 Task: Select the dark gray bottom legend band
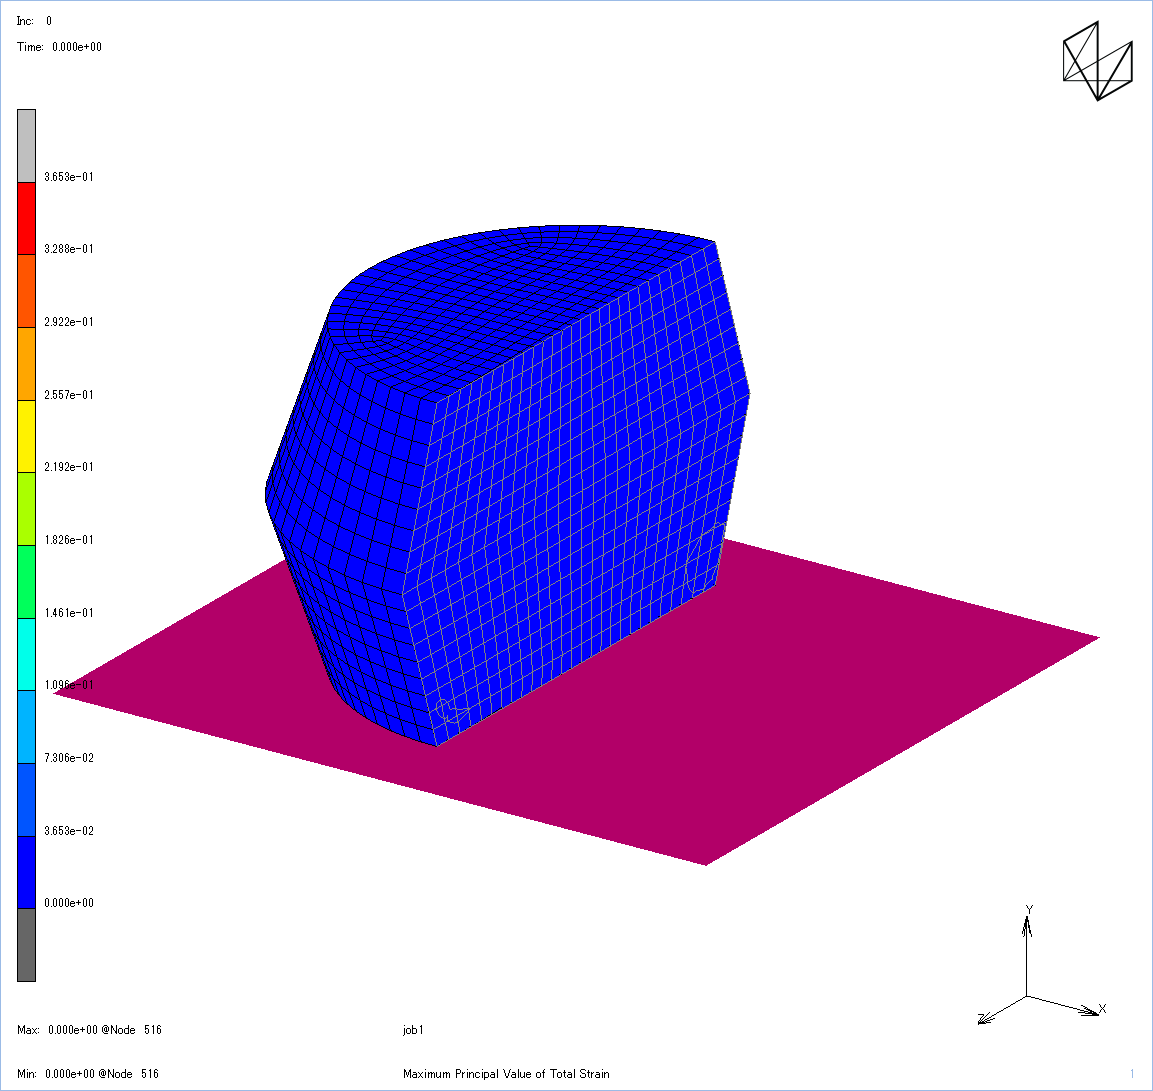26,945
